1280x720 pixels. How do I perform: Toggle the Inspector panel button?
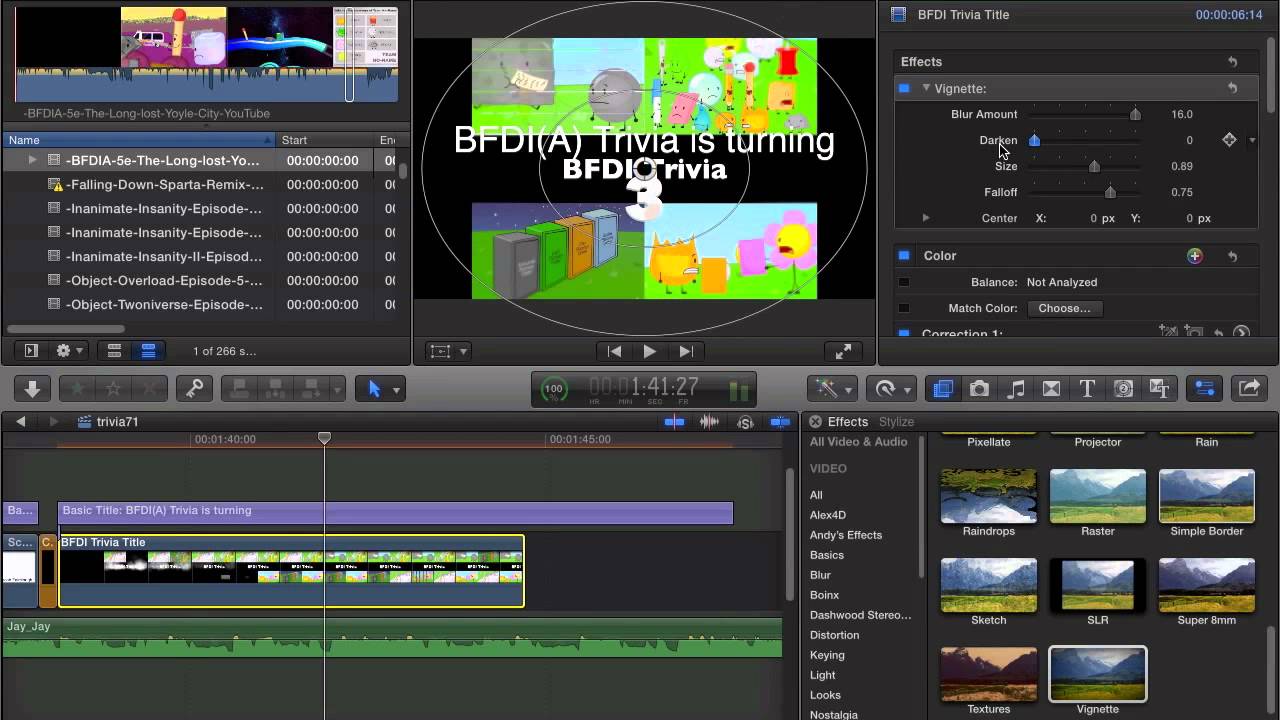1205,389
